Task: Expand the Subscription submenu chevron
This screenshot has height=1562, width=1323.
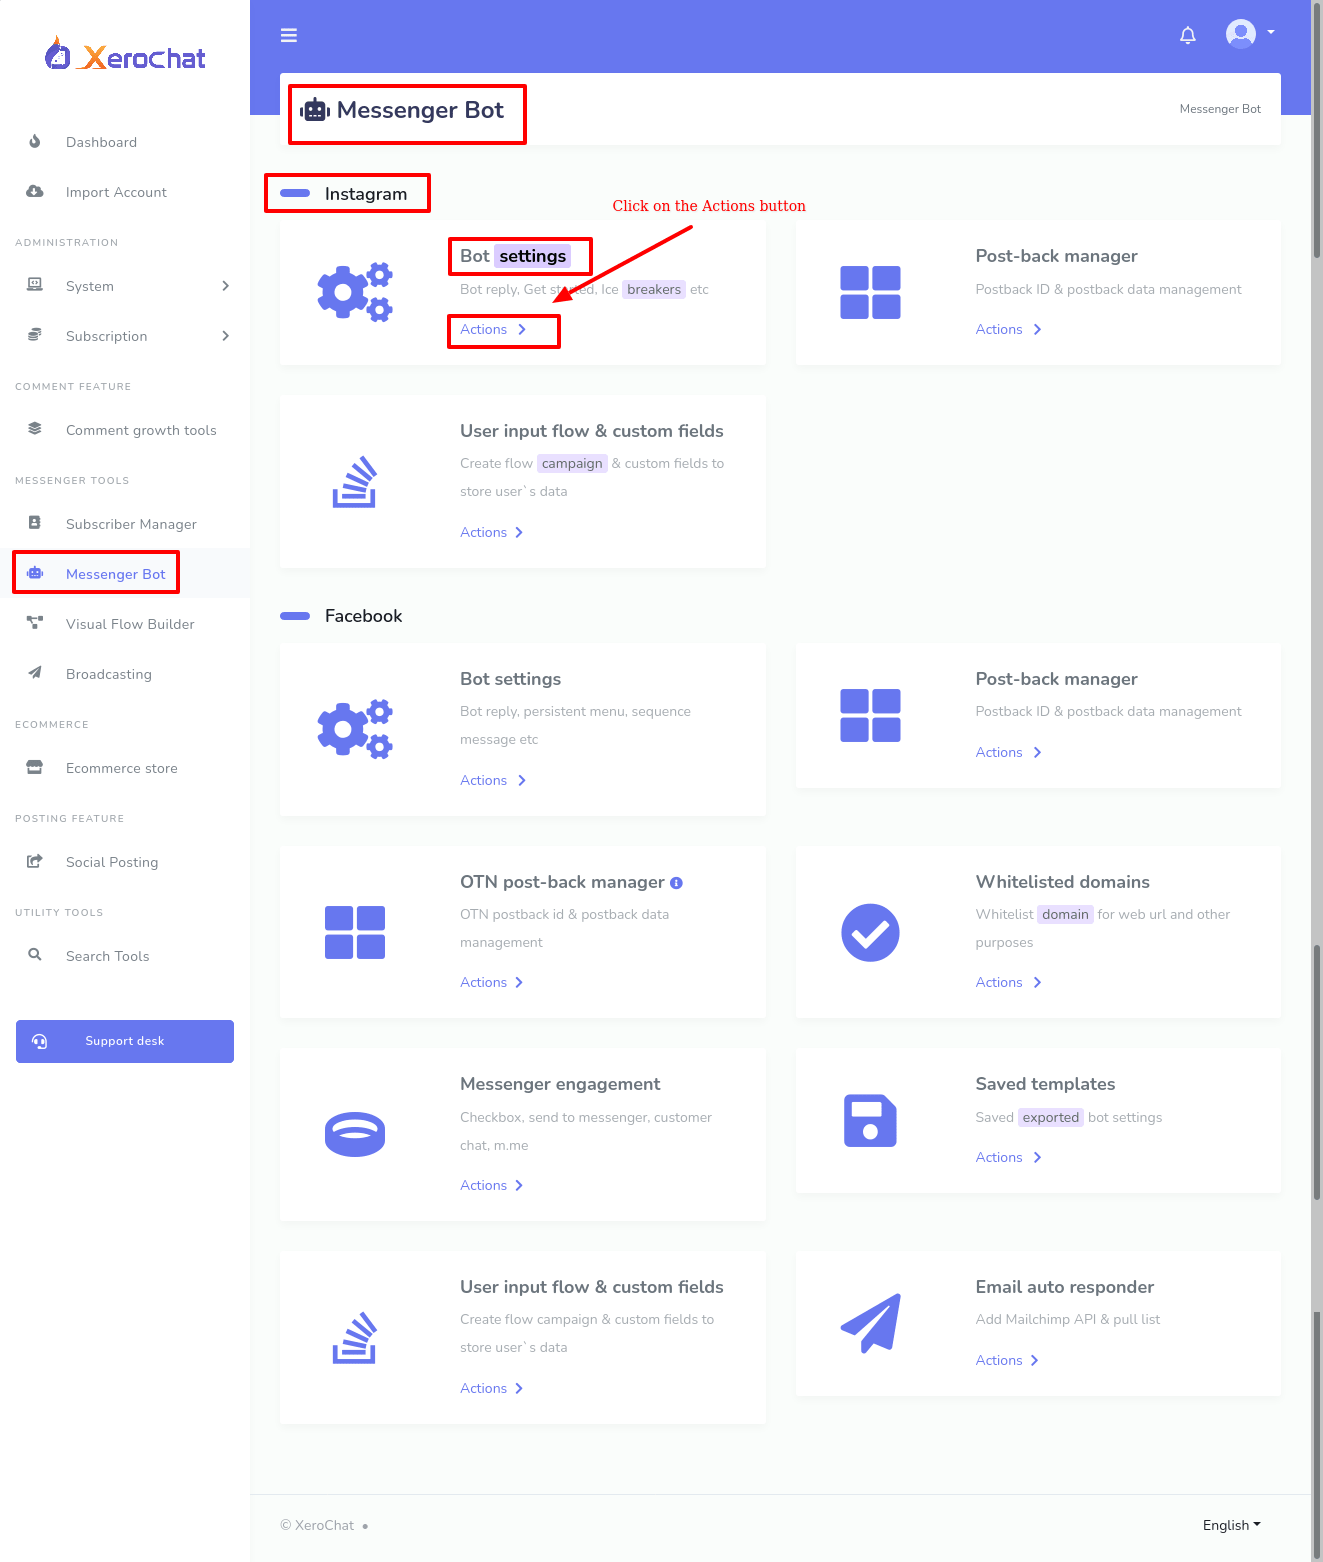Action: [225, 336]
